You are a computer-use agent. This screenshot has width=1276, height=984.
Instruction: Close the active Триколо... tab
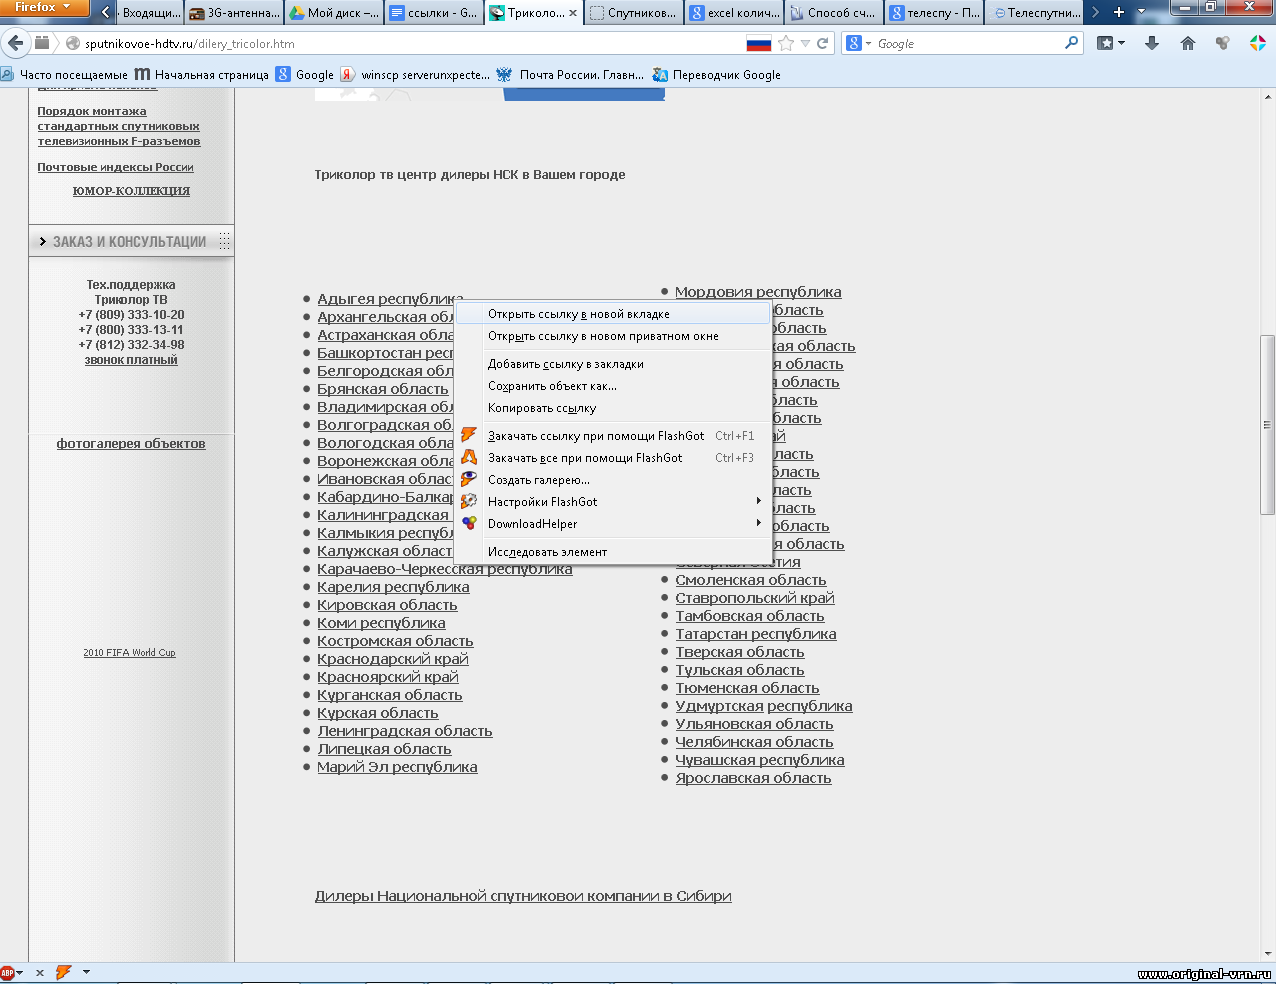point(573,13)
